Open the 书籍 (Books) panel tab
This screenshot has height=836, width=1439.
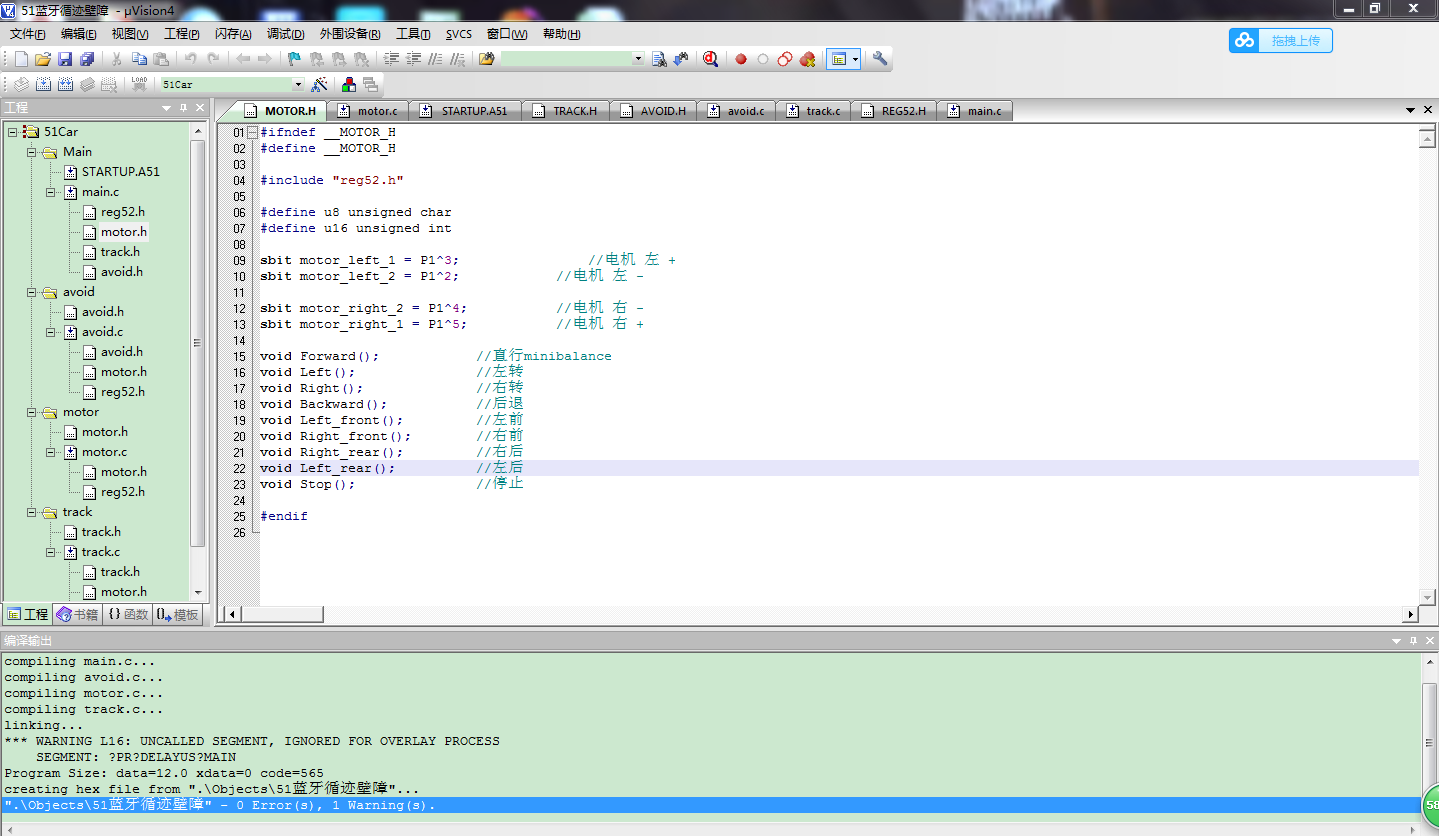tap(78, 615)
